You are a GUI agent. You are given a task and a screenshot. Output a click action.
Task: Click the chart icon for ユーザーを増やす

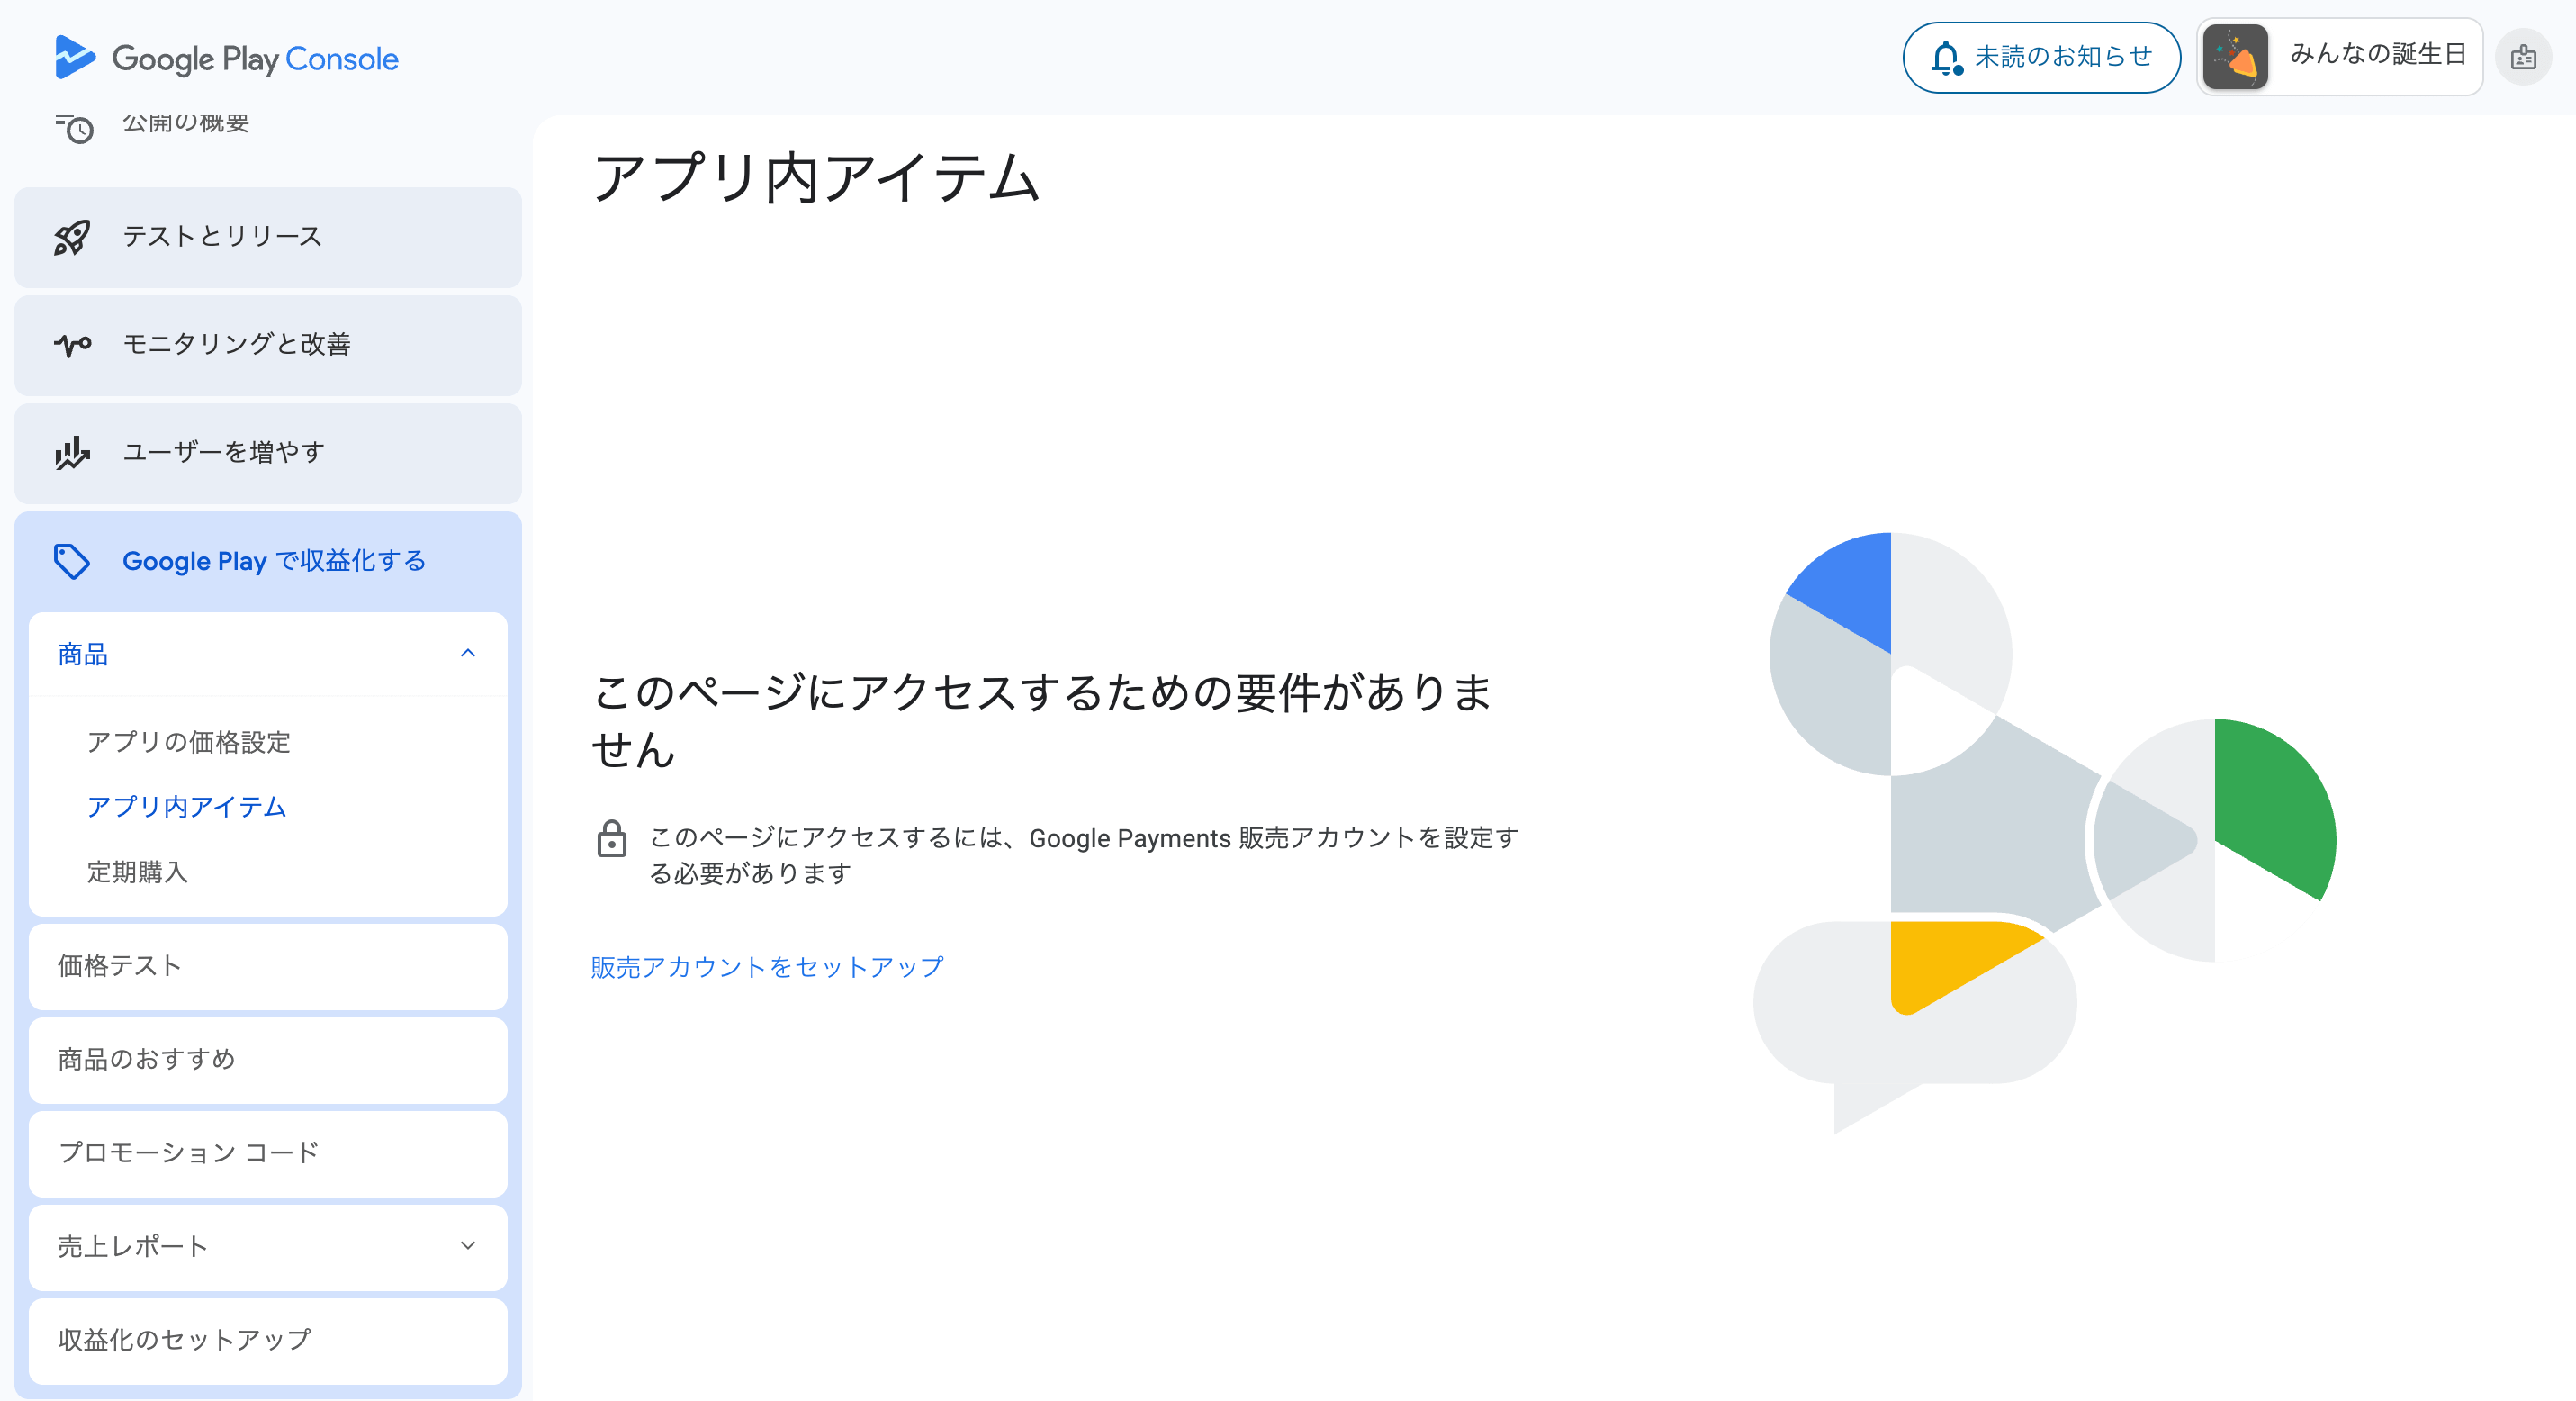[72, 453]
